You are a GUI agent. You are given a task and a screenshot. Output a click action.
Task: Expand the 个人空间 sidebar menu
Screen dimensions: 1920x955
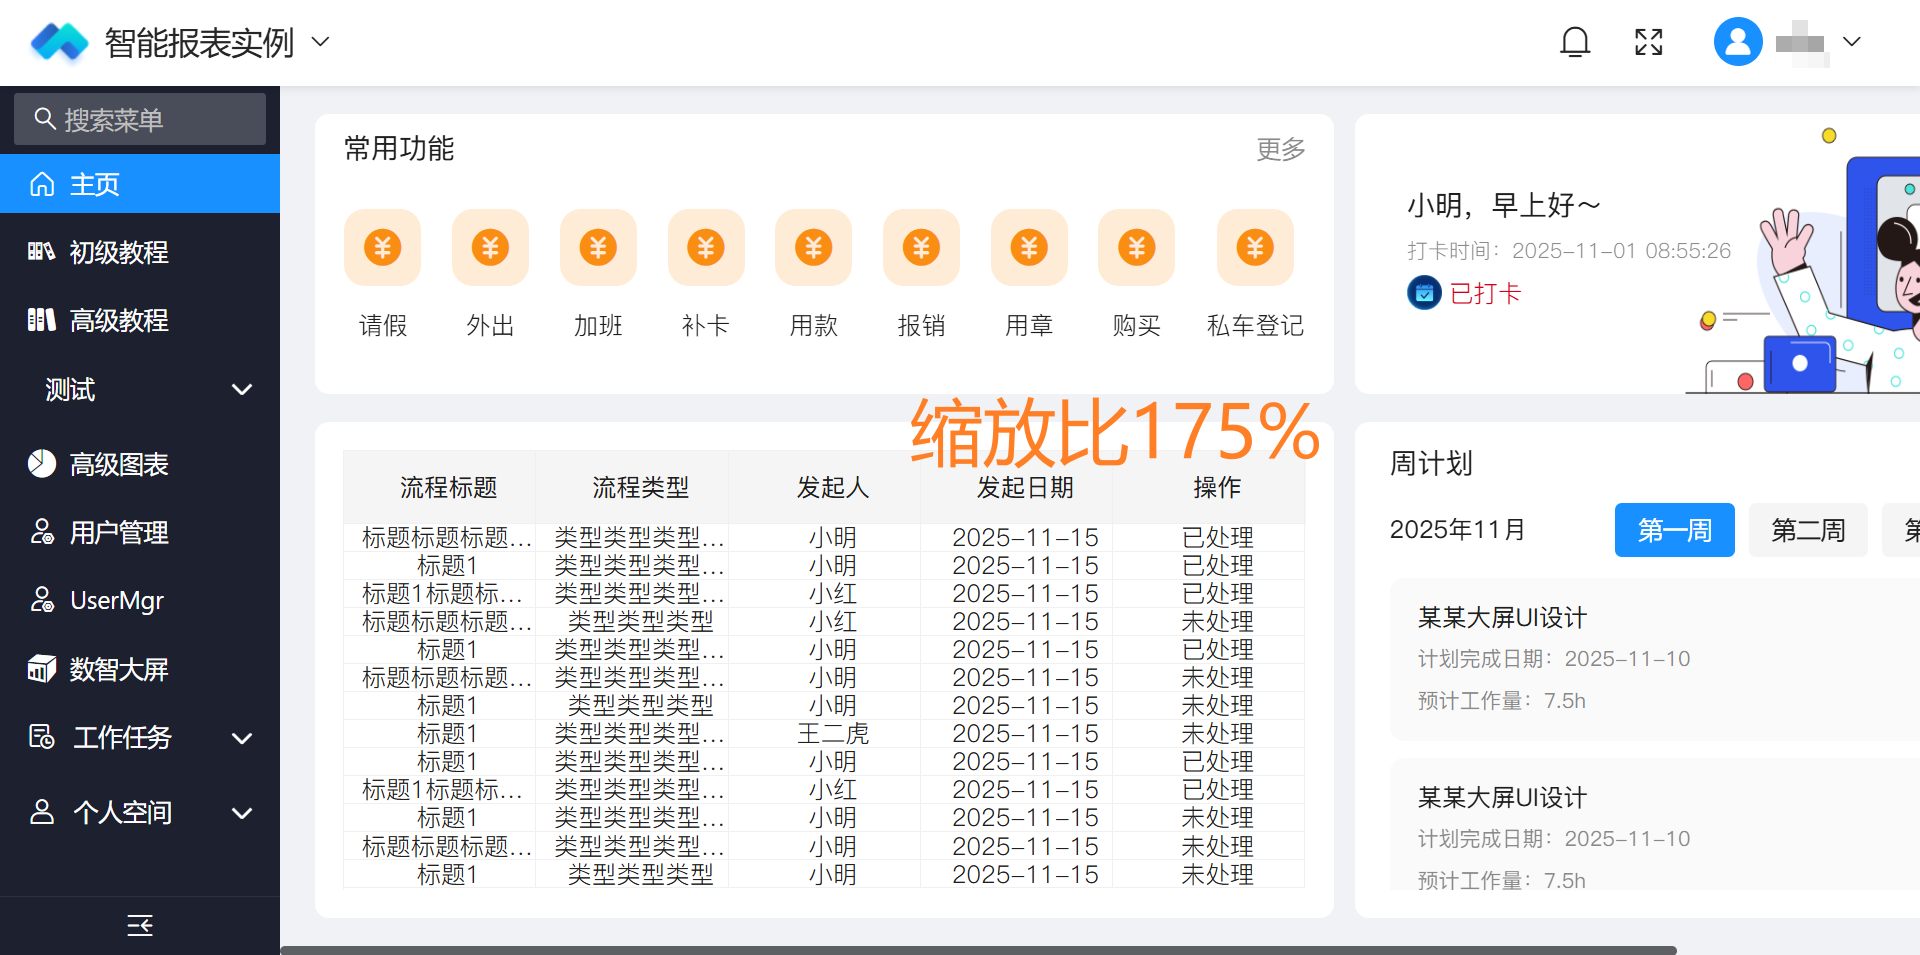241,813
